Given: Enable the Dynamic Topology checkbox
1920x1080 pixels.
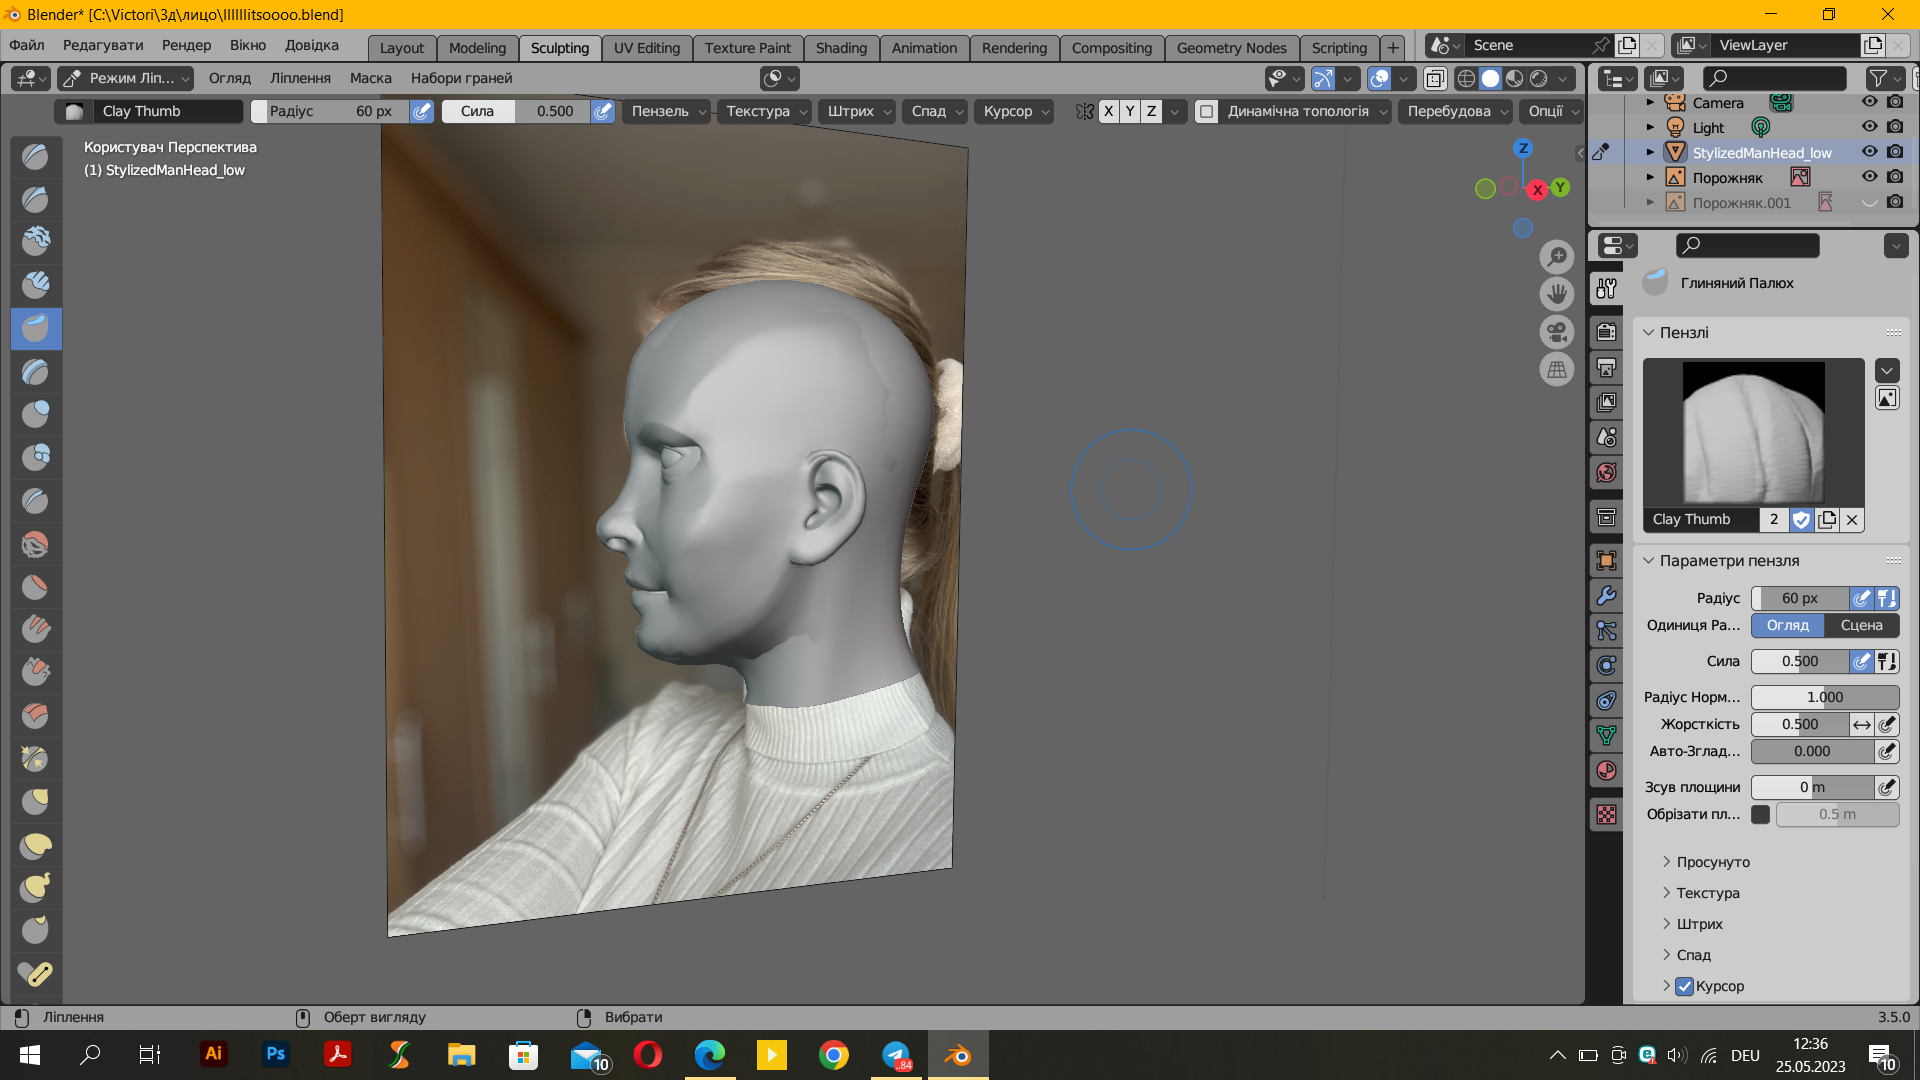Looking at the screenshot, I should 1207,111.
